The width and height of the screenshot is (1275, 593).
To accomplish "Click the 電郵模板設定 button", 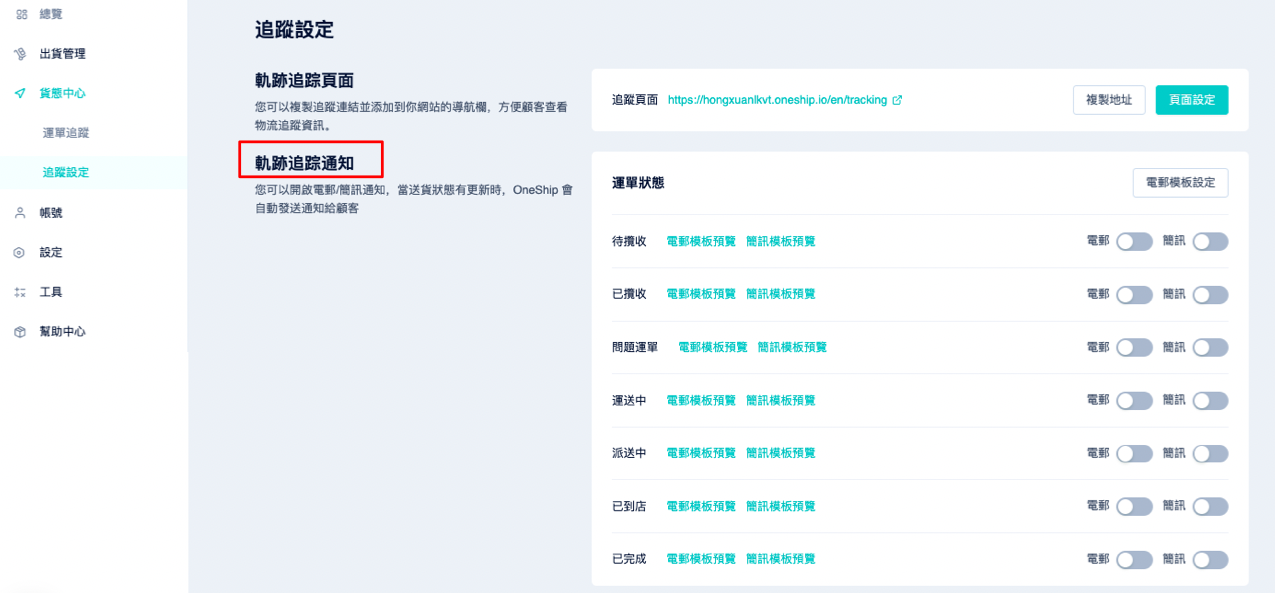I will click(x=1180, y=183).
